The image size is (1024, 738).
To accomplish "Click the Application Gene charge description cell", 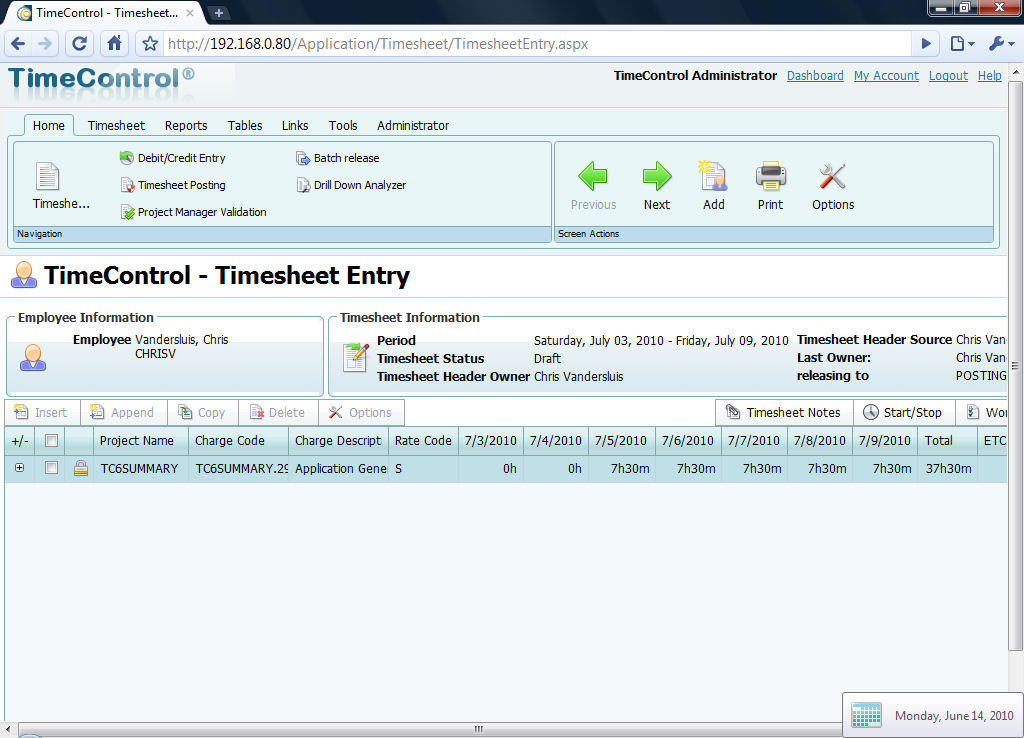I will [338, 468].
